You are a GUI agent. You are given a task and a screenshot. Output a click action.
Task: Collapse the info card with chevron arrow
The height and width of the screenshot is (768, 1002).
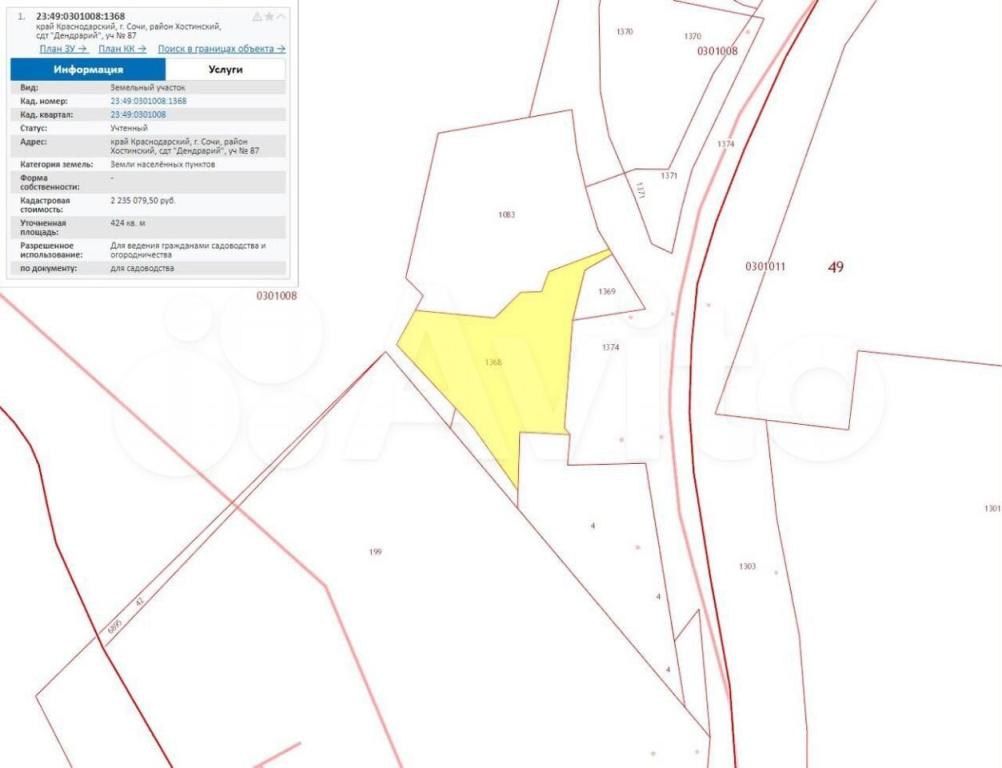281,17
